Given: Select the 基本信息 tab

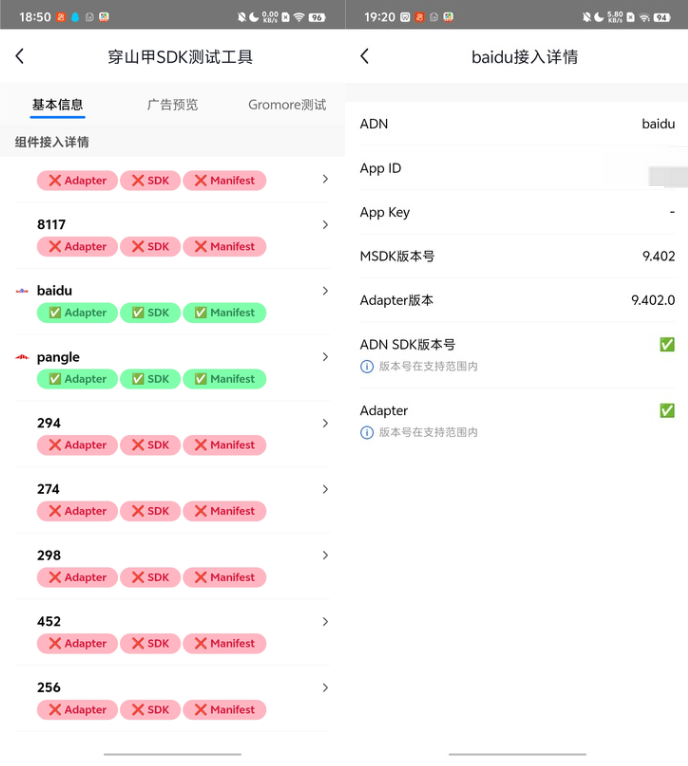Looking at the screenshot, I should click(57, 105).
